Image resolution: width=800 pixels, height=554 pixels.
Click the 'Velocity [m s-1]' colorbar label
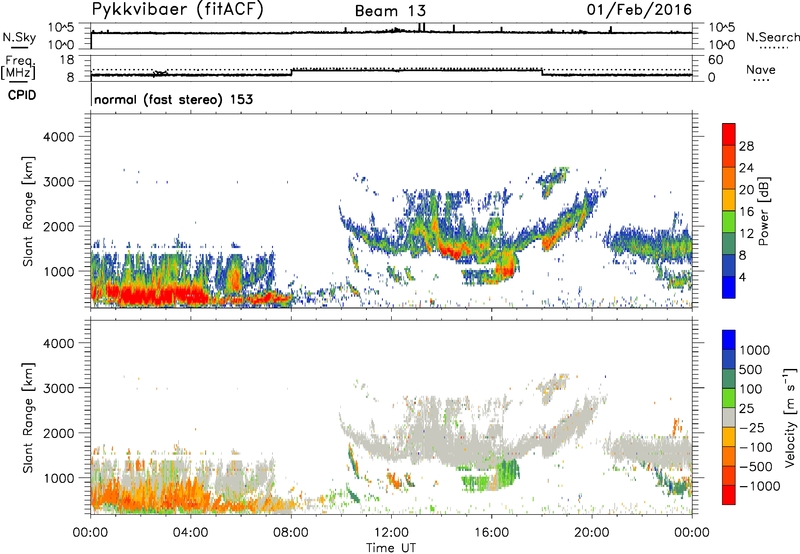[x=790, y=417]
